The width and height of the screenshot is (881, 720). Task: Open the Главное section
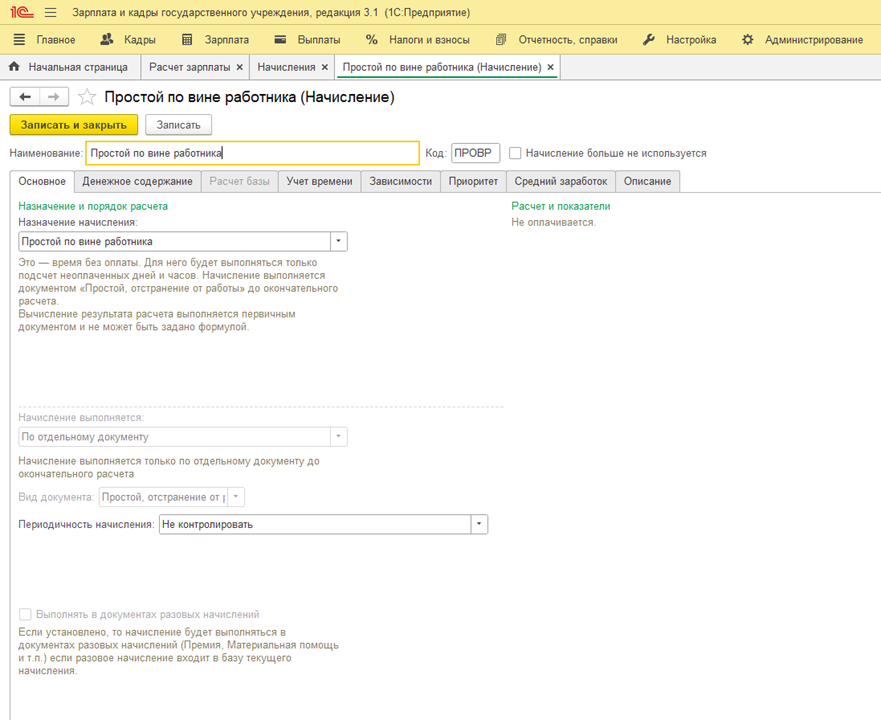44,40
